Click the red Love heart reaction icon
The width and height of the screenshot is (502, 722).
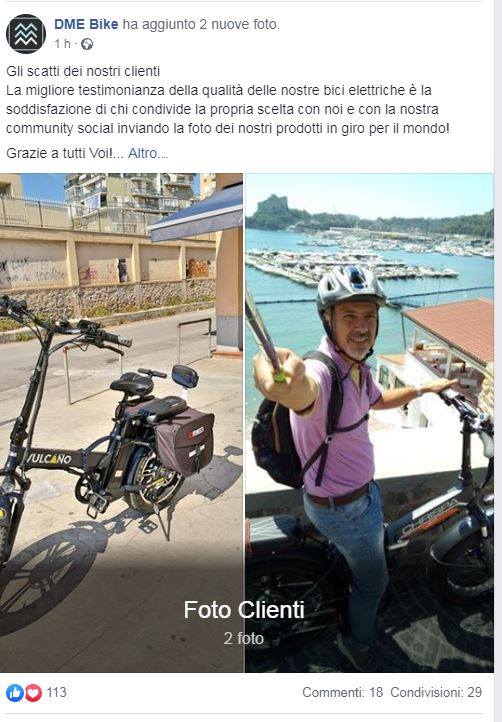point(33,693)
